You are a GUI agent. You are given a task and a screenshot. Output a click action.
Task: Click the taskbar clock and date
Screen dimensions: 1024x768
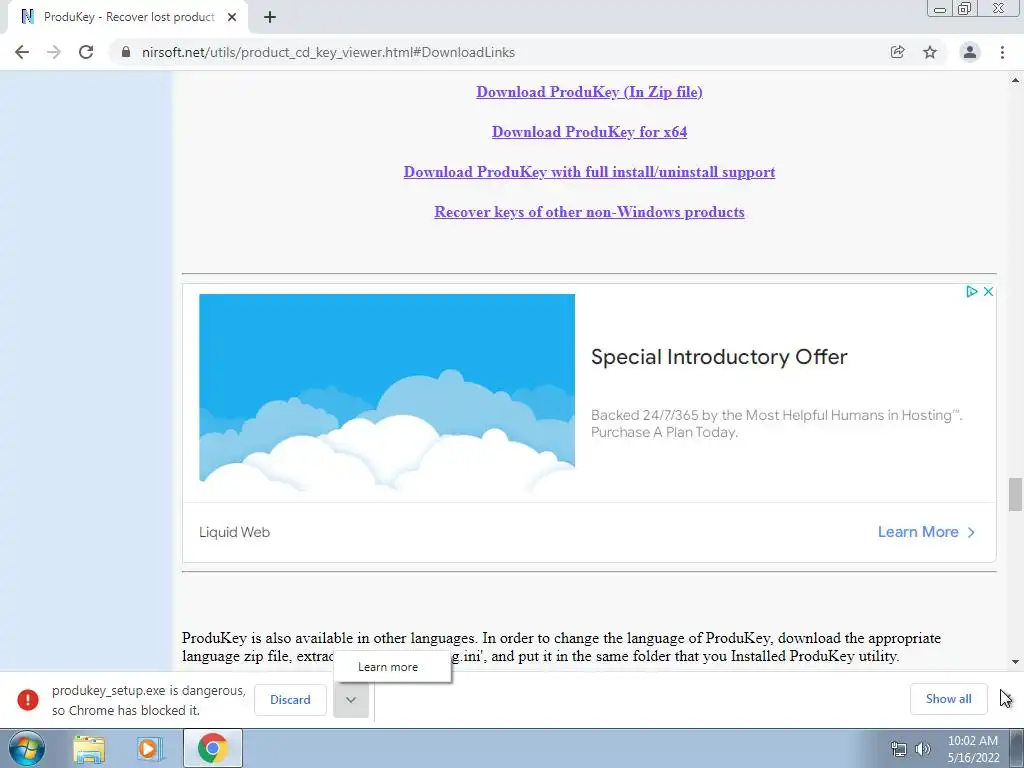tap(973, 749)
